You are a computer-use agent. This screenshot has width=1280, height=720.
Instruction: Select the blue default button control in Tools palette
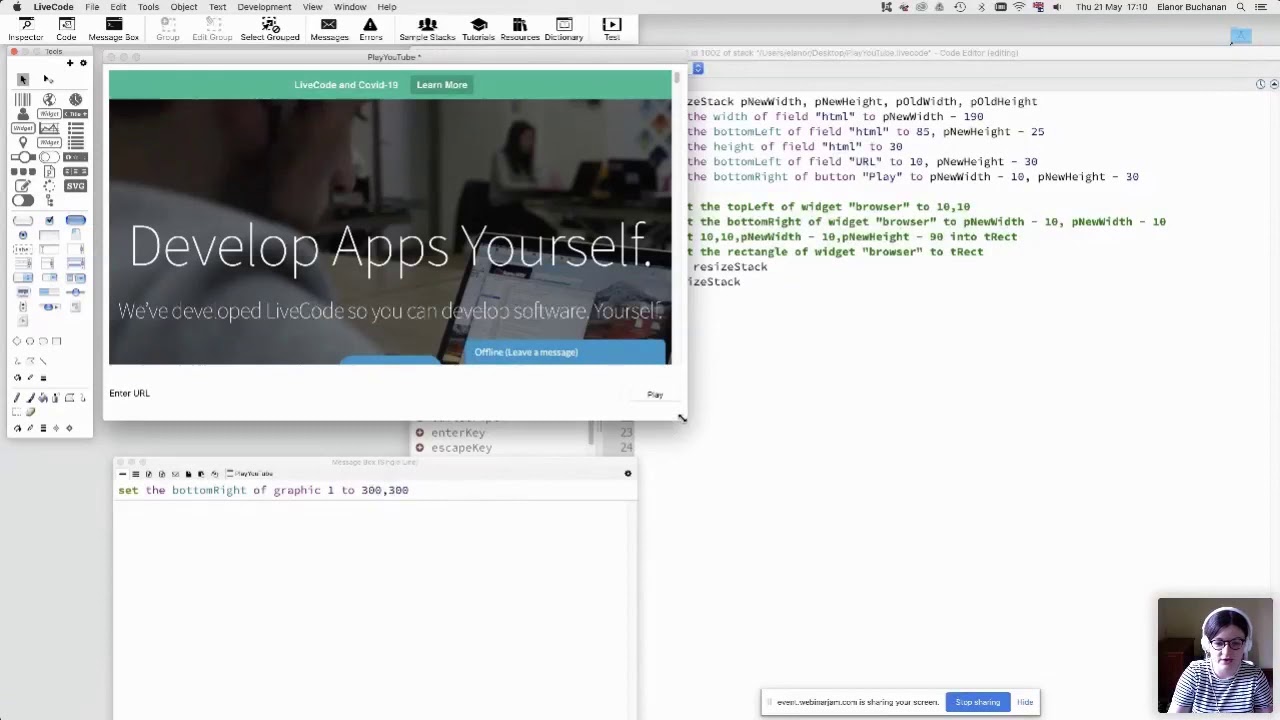pyautogui.click(x=75, y=220)
